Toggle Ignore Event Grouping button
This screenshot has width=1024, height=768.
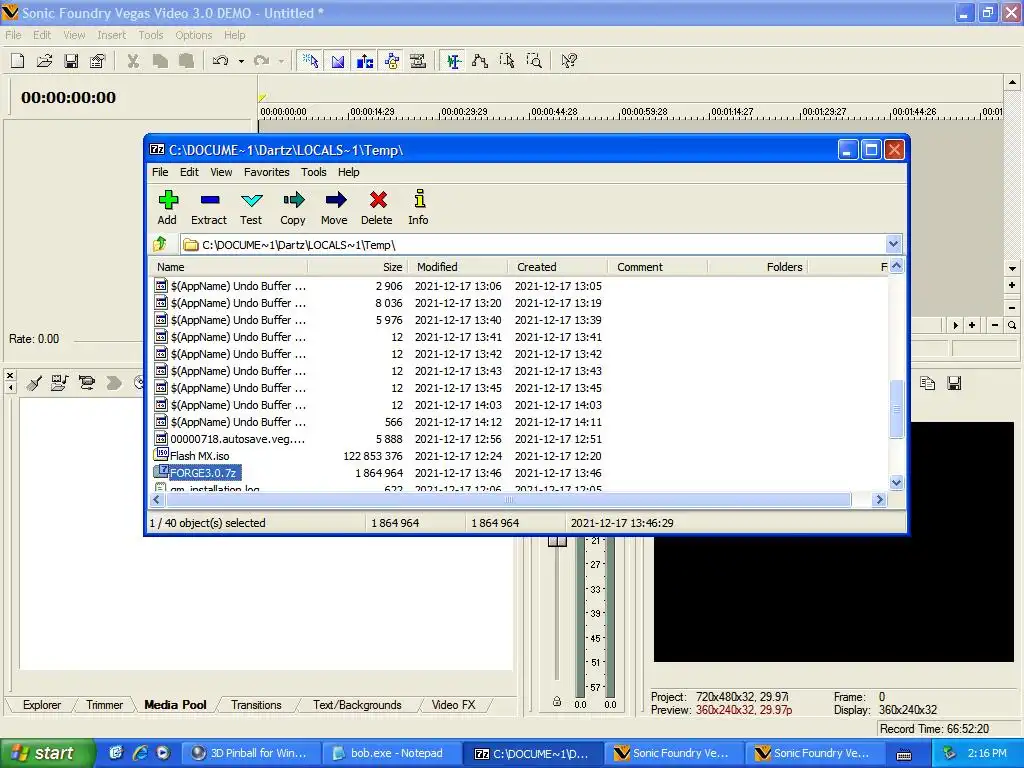(418, 61)
